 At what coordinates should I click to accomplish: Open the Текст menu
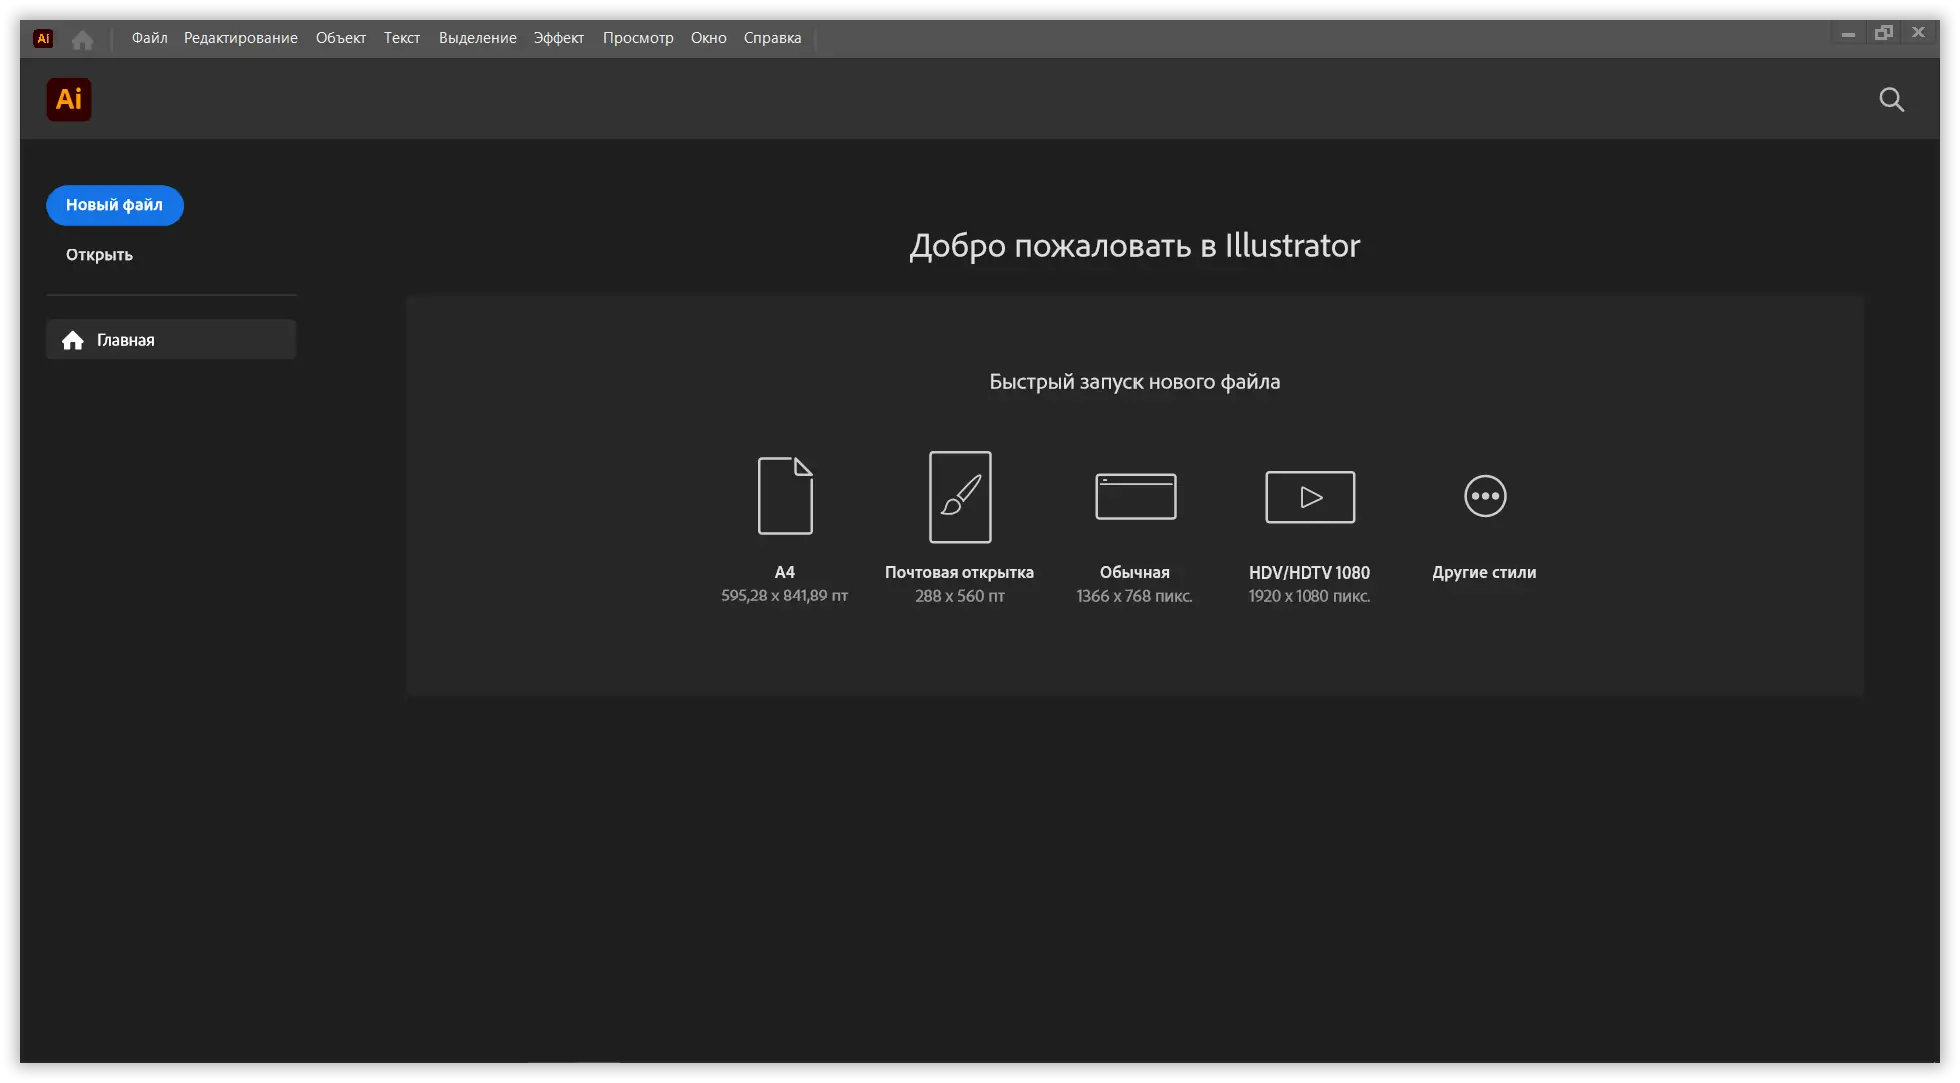401,38
